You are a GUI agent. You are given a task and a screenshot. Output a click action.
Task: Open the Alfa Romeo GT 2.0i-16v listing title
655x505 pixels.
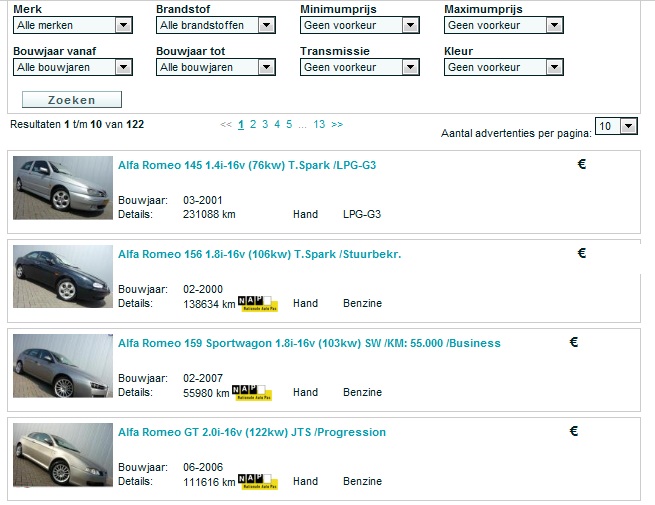pos(252,432)
